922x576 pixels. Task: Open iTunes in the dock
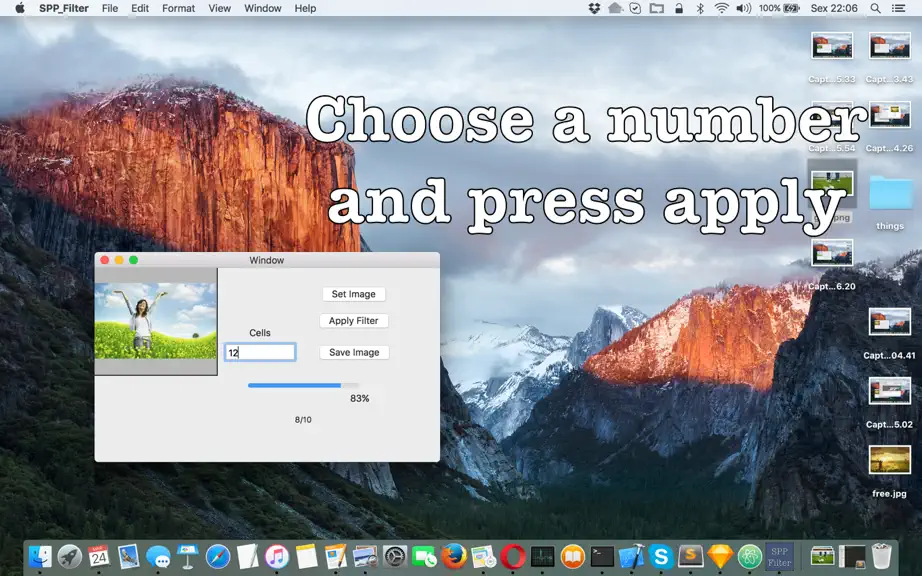coord(276,556)
